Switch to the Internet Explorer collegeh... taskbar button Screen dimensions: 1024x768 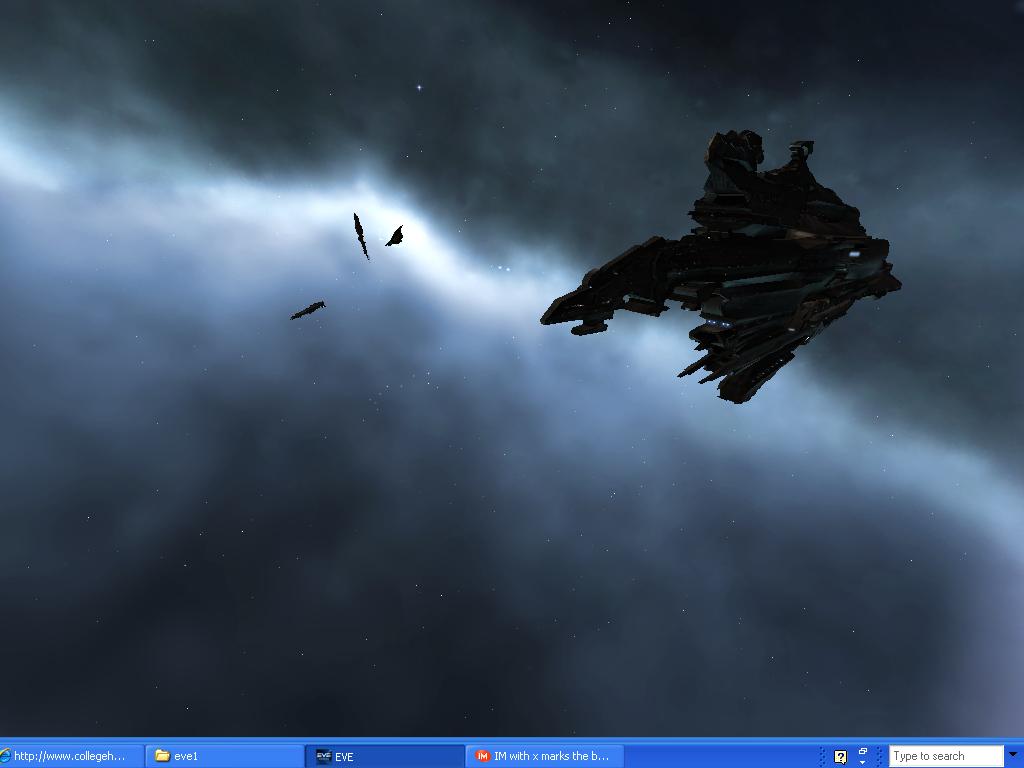click(x=70, y=756)
